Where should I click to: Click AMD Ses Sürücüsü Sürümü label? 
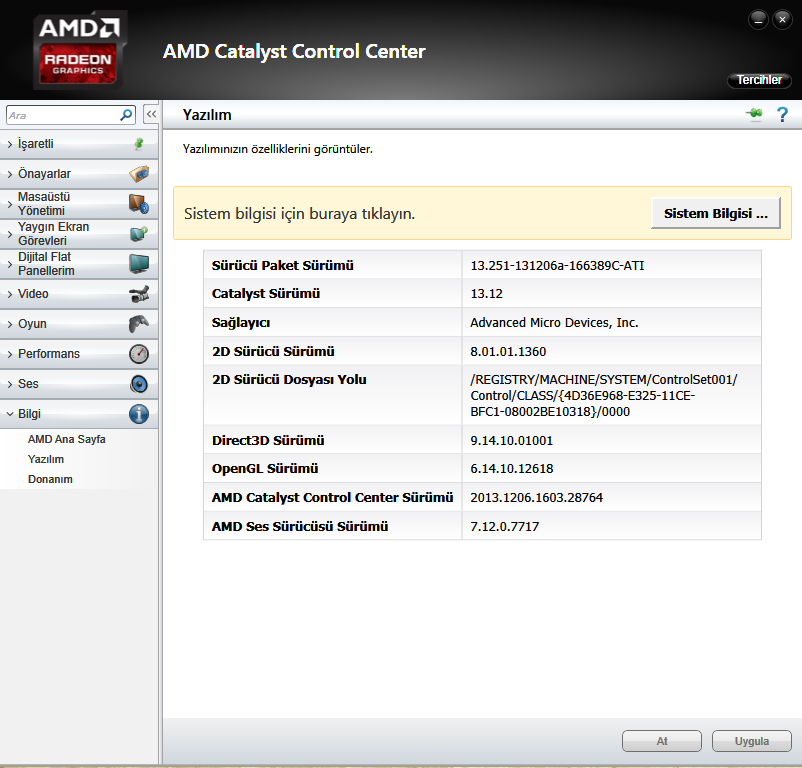point(300,527)
